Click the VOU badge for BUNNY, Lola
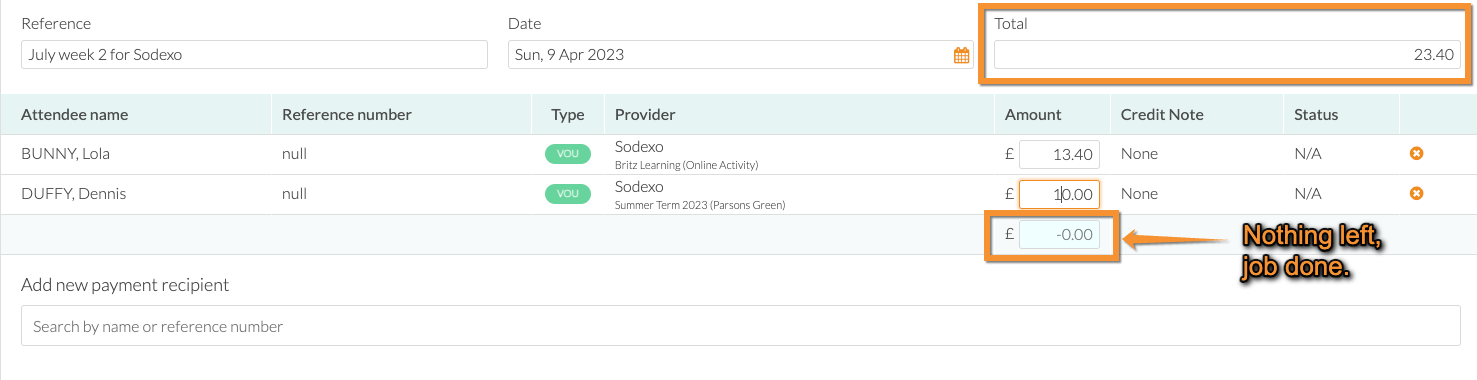Image resolution: width=1477 pixels, height=380 pixels. pyautogui.click(x=567, y=154)
